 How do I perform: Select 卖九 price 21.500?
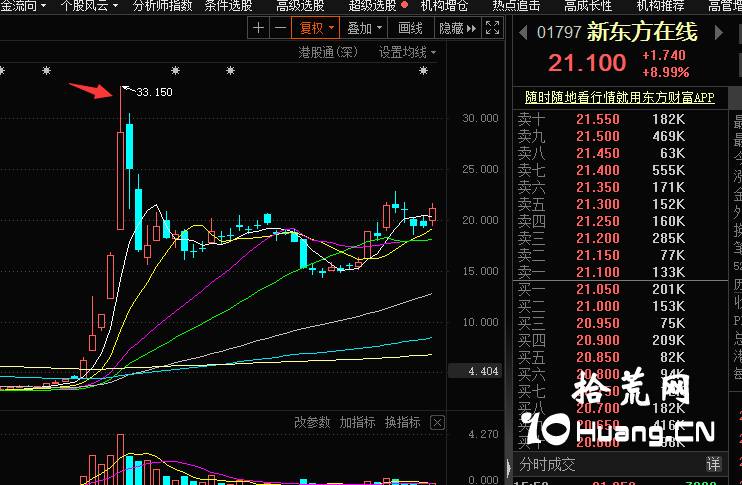point(598,136)
